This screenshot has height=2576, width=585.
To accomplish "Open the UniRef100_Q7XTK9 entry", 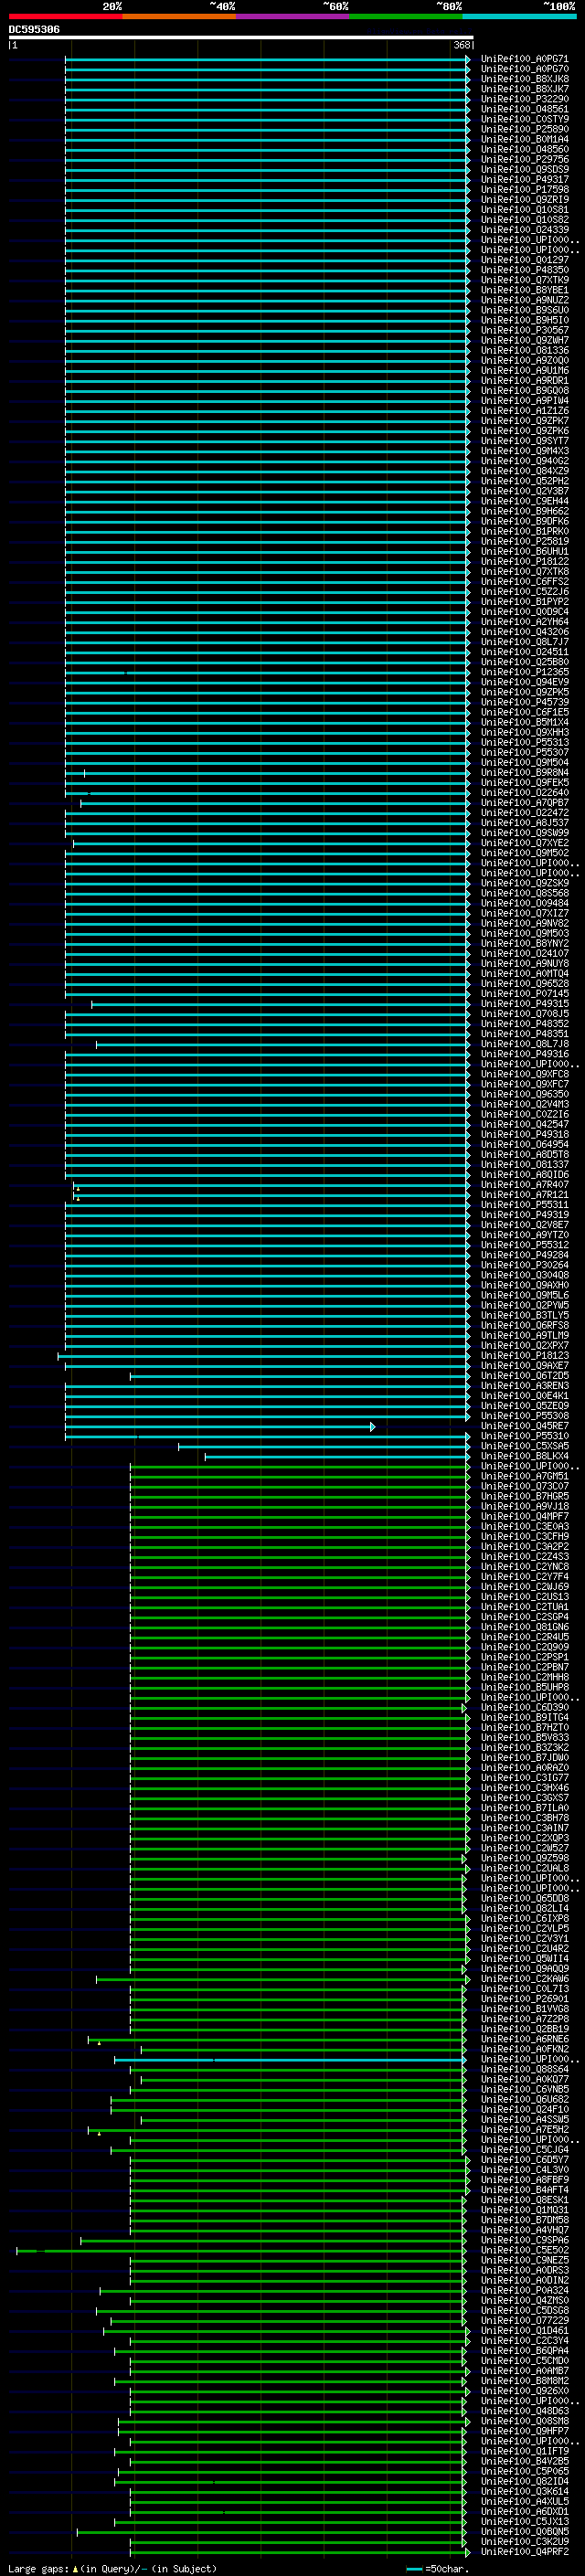I will (525, 280).
